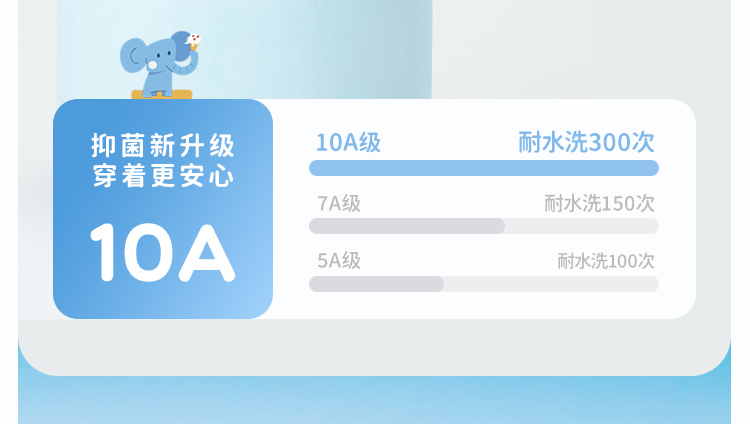The height and width of the screenshot is (424, 750).
Task: Click the unfilled end of the 5A bar
Action: click(x=551, y=284)
